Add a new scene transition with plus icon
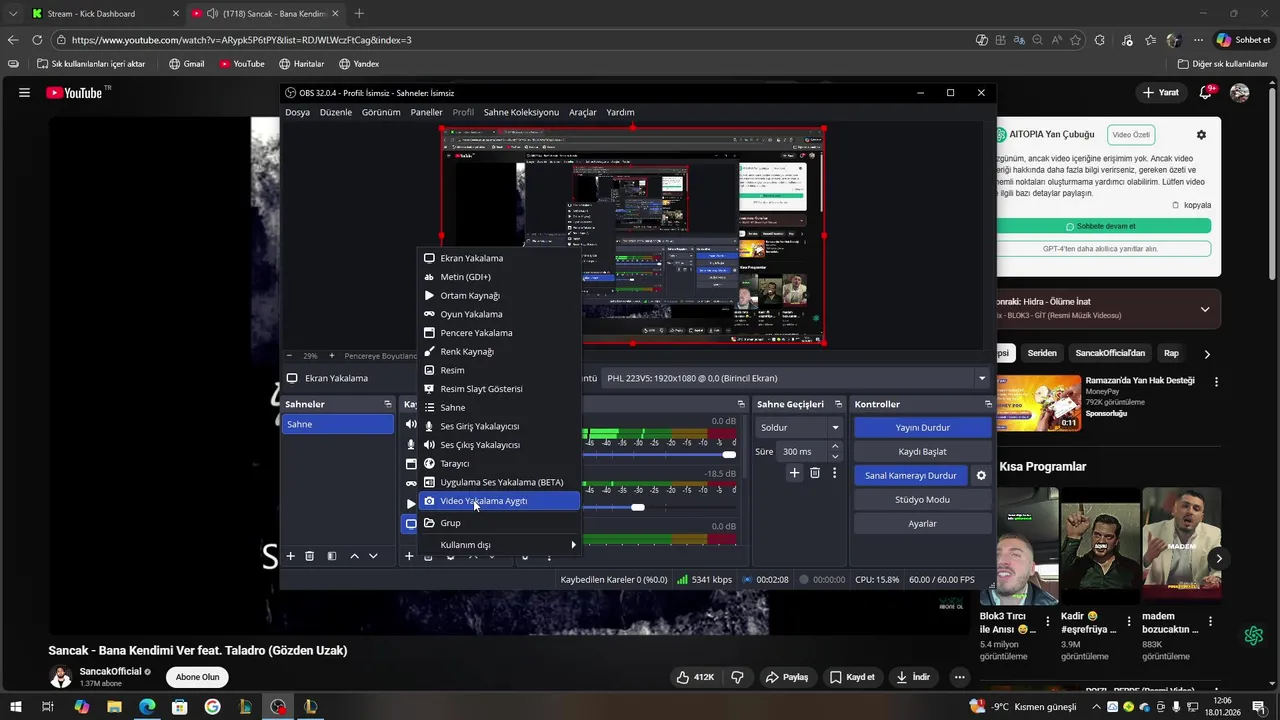This screenshot has width=1280, height=720. click(794, 473)
